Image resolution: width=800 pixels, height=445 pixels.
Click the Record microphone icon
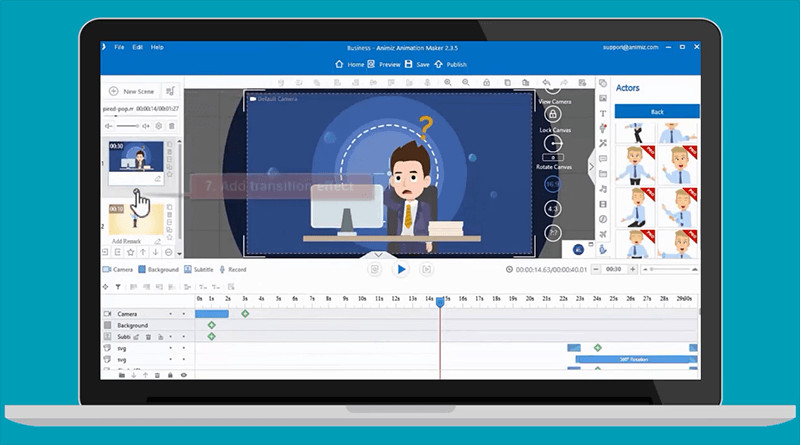(222, 270)
